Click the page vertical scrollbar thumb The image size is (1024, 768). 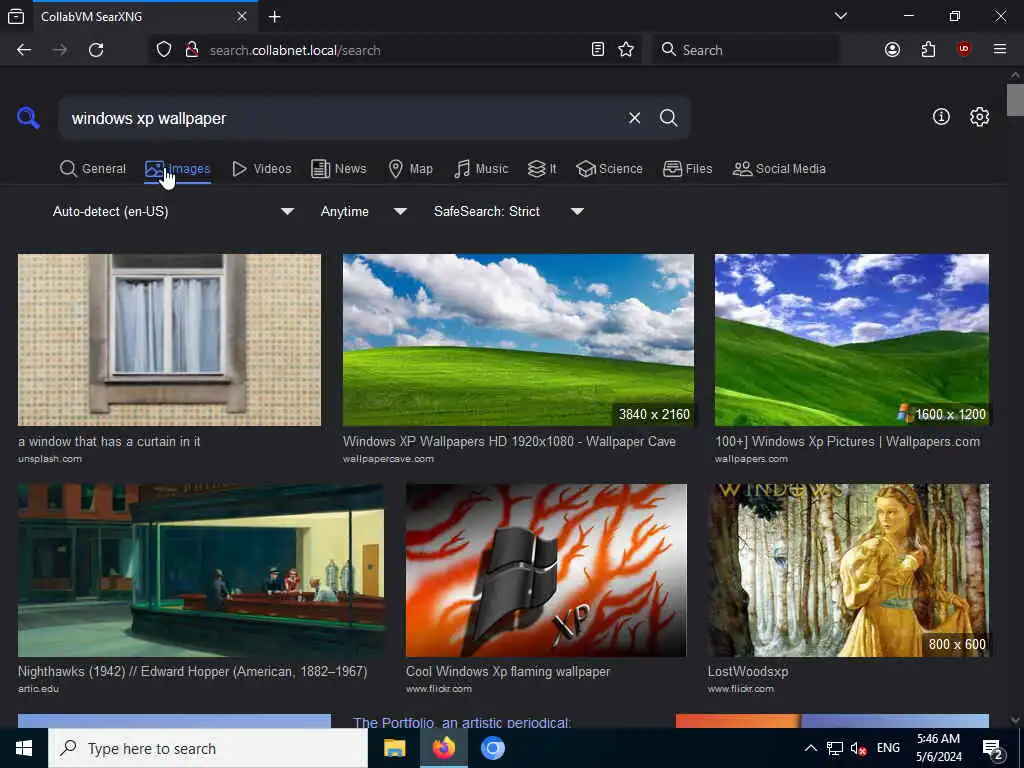[1015, 100]
